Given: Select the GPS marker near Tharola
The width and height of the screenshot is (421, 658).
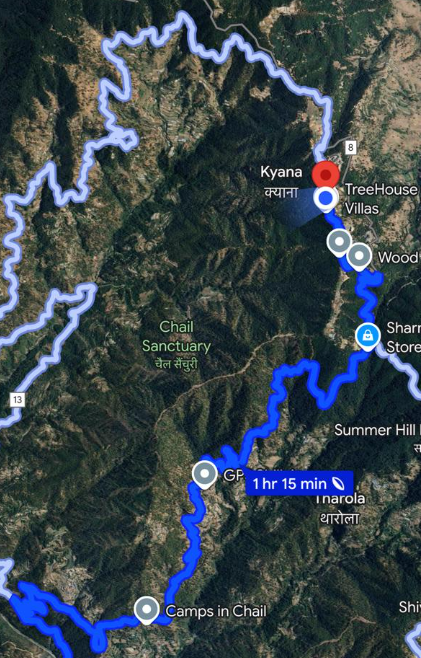Looking at the screenshot, I should (x=204, y=474).
